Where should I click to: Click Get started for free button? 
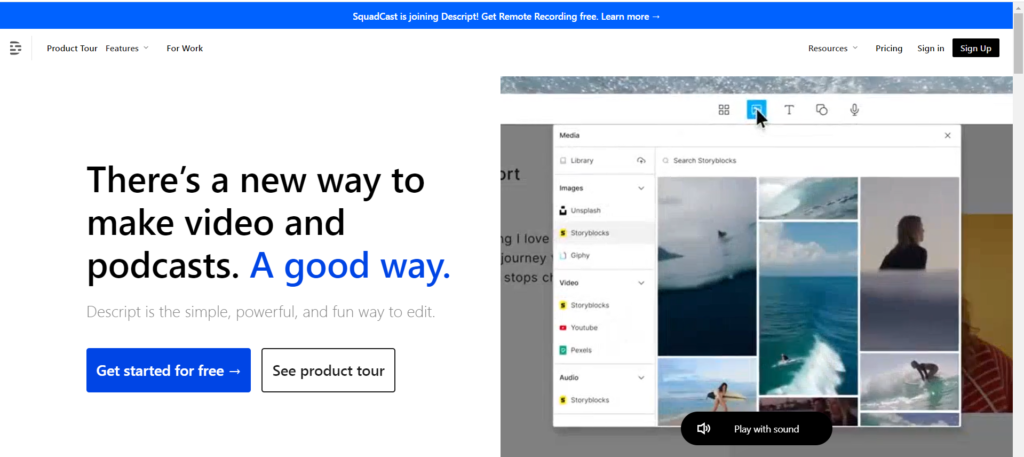pos(168,370)
